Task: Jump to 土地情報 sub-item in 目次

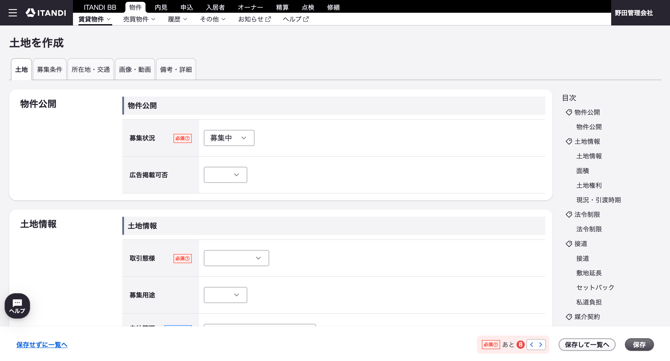Action: [x=589, y=156]
